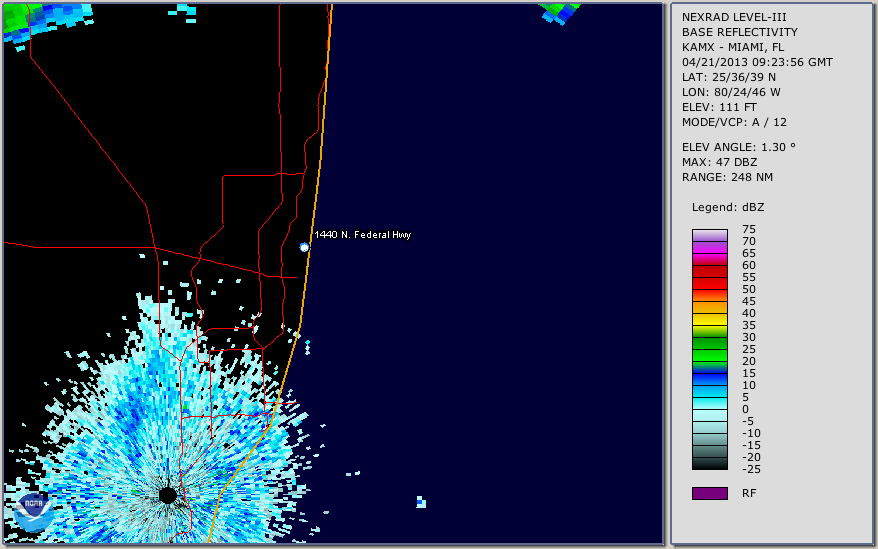Click the 75 legend value label
The width and height of the screenshot is (878, 549).
point(749,229)
